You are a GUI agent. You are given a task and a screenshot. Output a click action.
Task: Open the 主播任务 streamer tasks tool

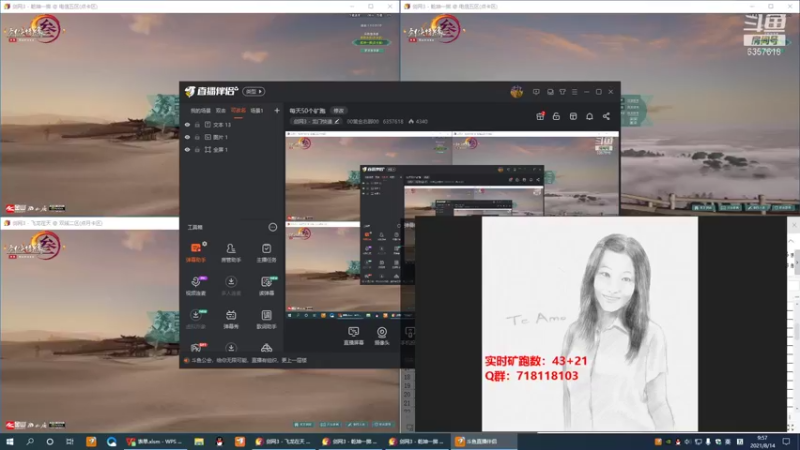(x=266, y=253)
